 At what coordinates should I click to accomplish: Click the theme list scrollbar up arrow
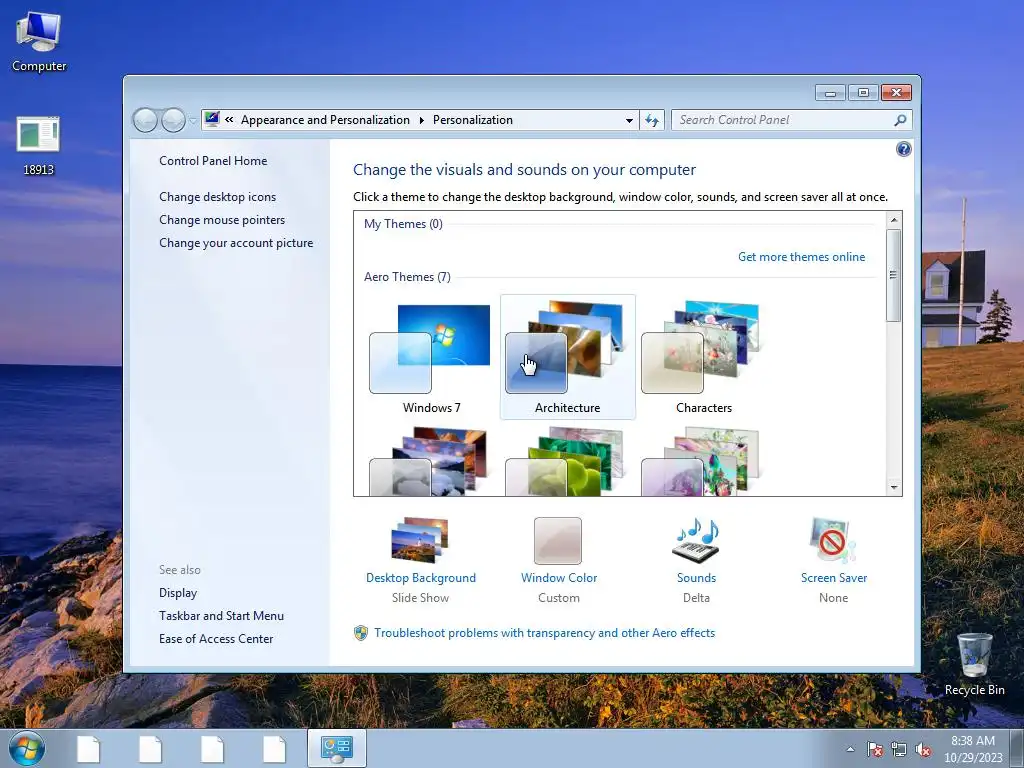894,220
